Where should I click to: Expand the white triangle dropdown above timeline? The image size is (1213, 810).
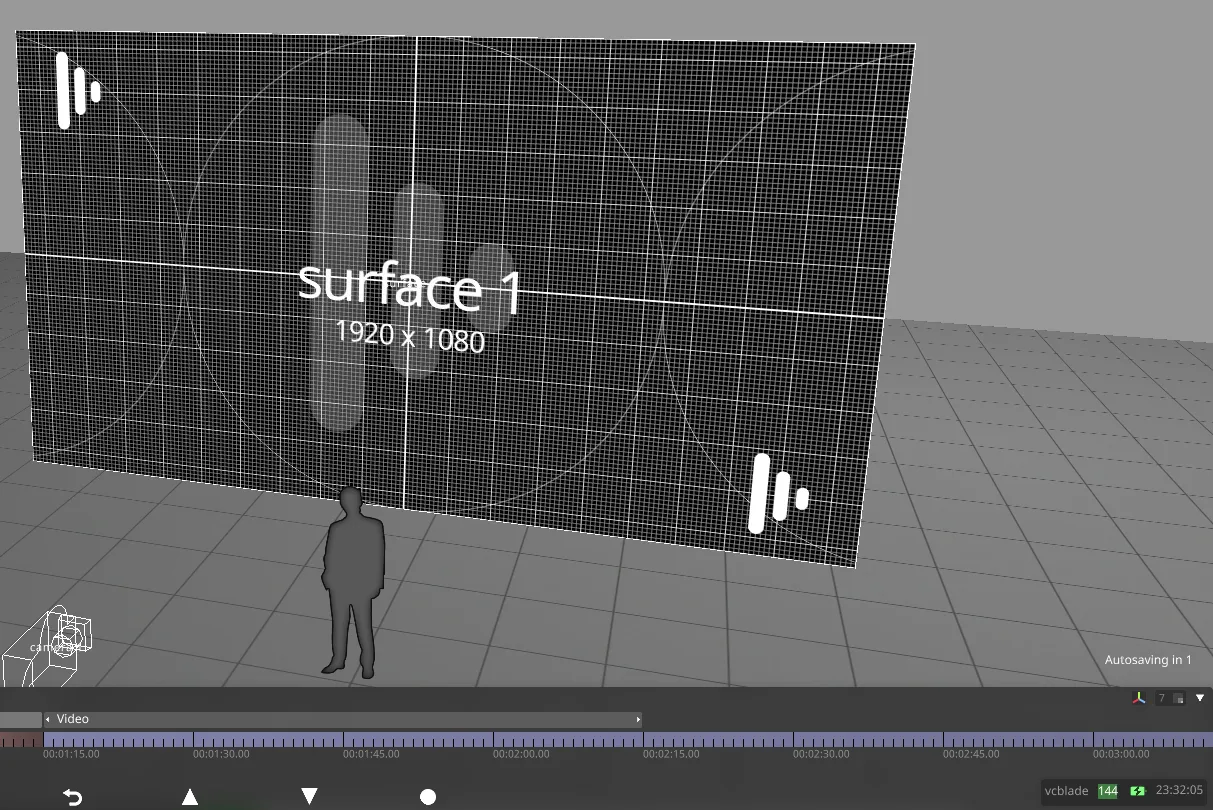tap(1200, 698)
